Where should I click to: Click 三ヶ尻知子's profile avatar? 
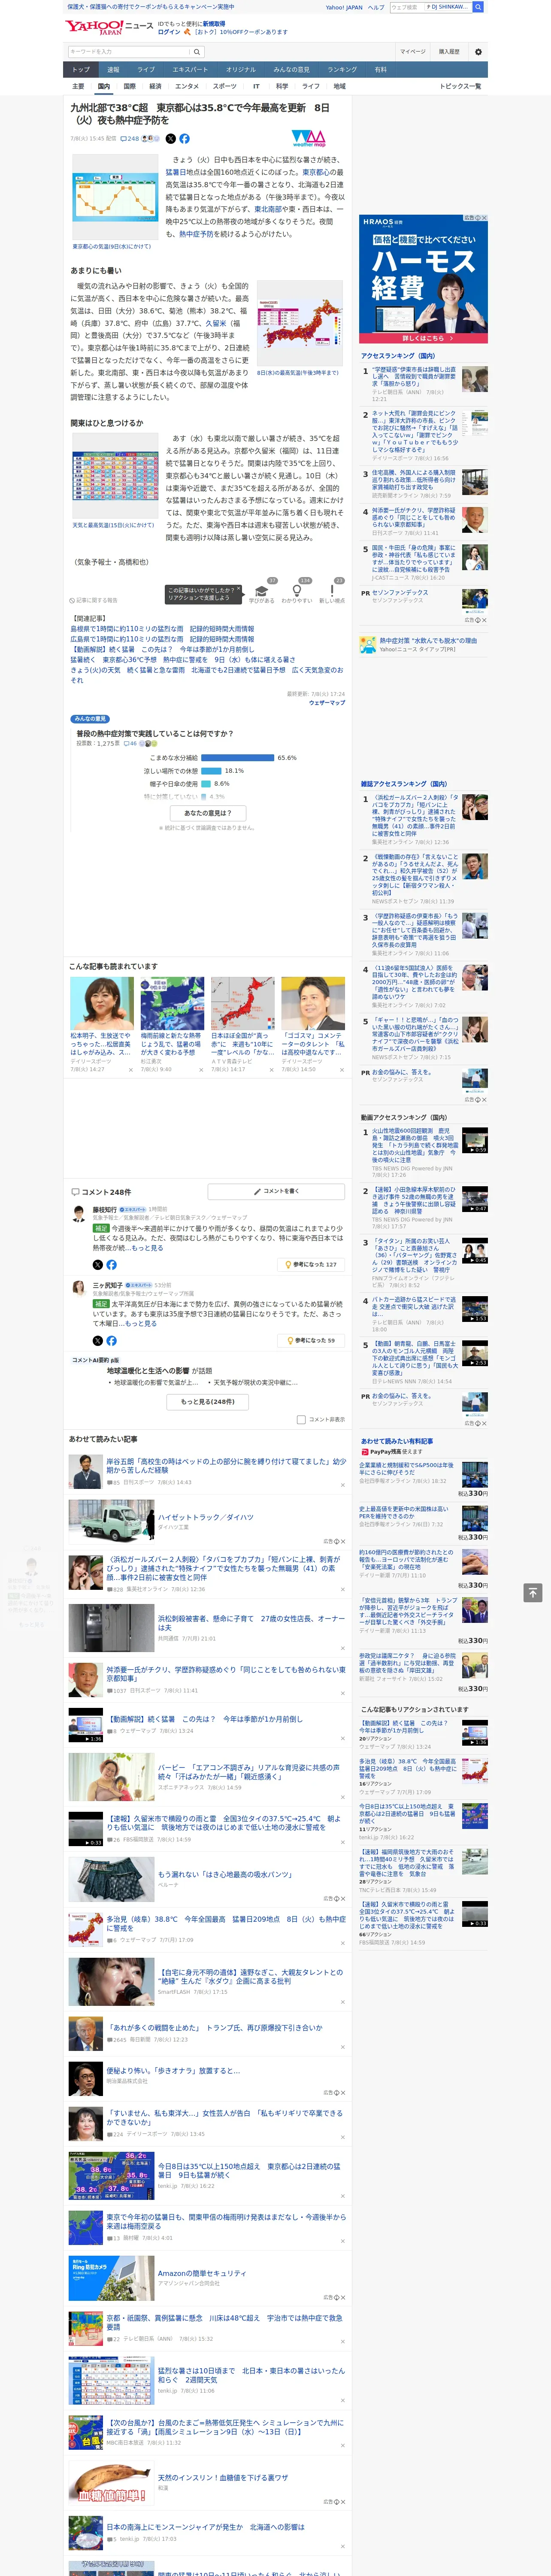click(78, 1288)
